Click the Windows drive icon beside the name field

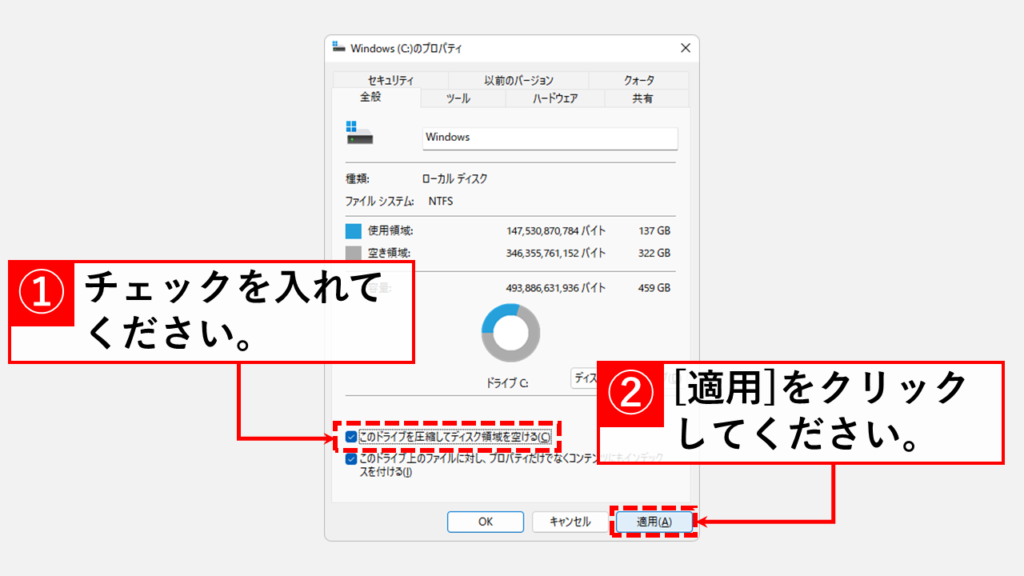pos(359,133)
